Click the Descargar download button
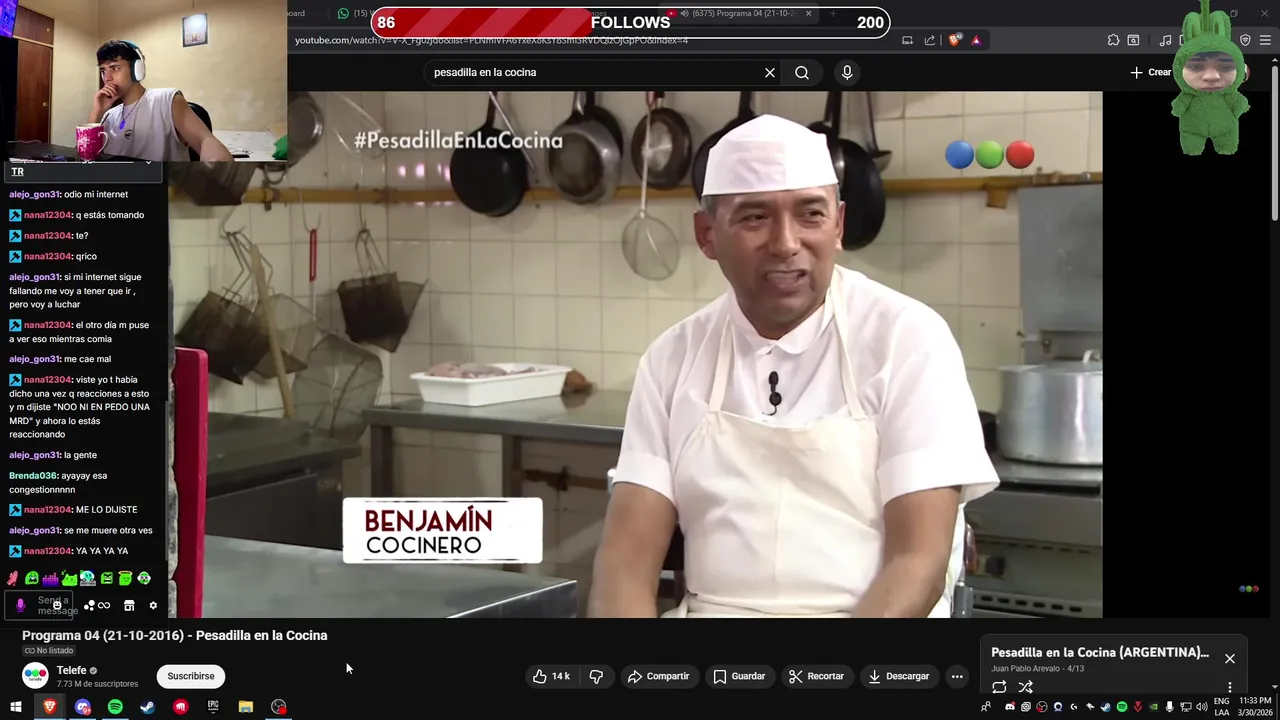 (x=898, y=676)
